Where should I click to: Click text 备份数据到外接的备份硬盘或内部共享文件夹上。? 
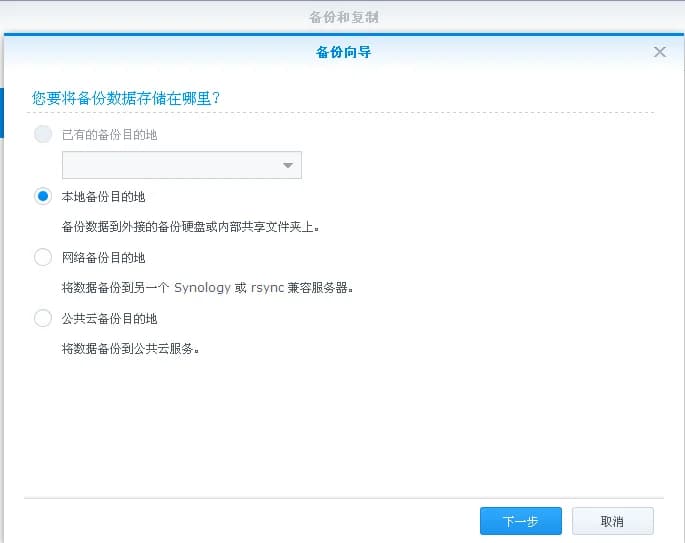[x=190, y=227]
